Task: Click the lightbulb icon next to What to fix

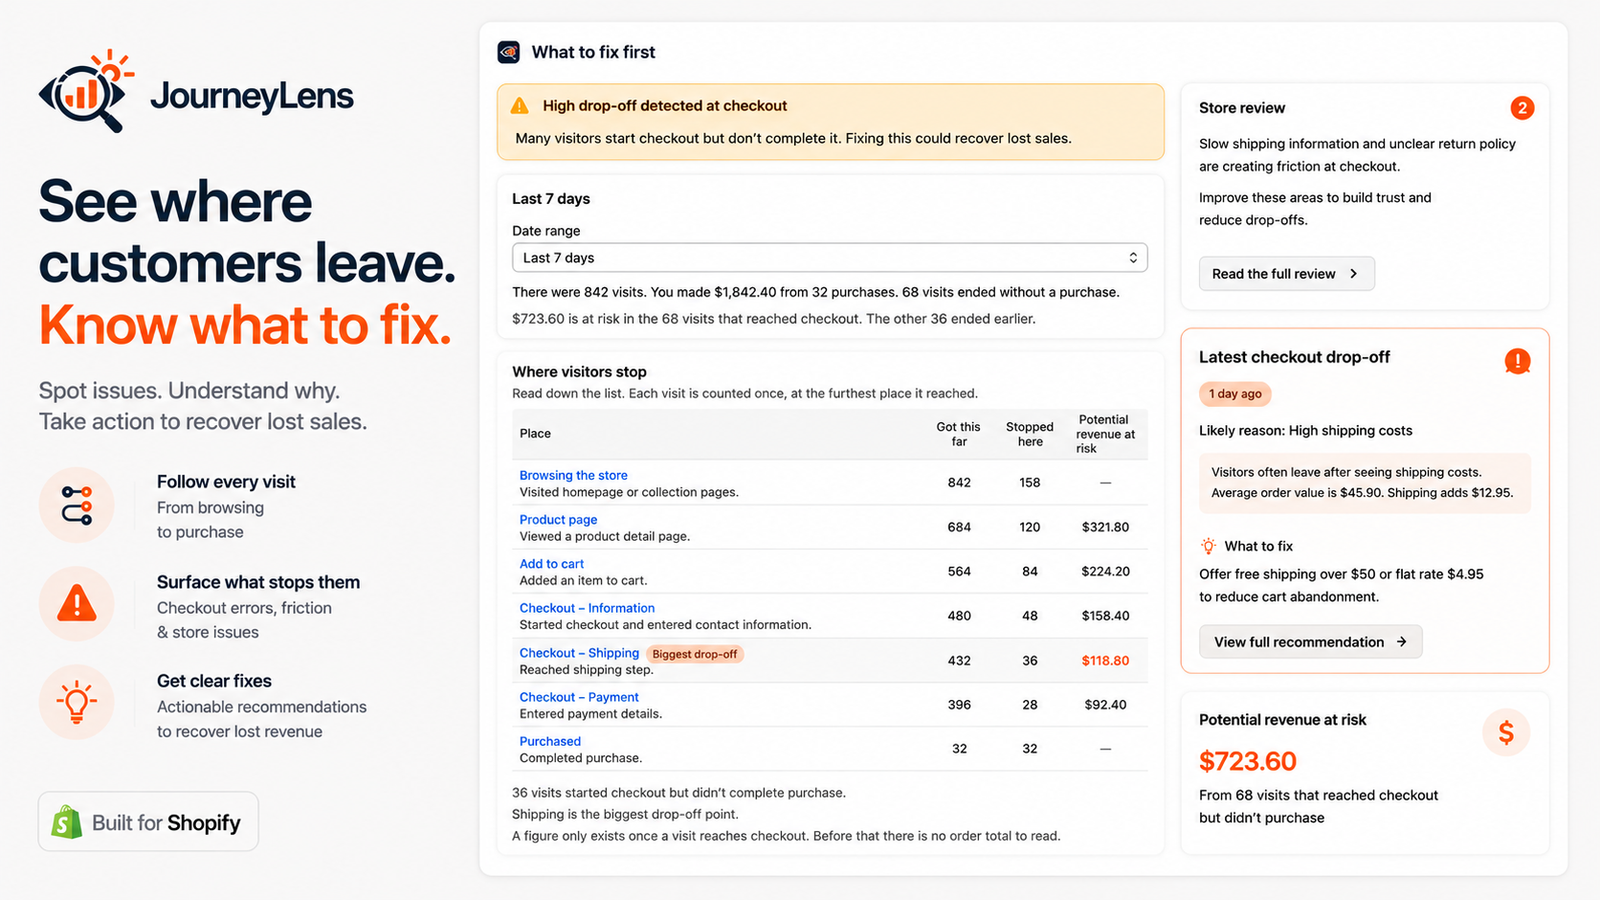Action: [x=1208, y=546]
